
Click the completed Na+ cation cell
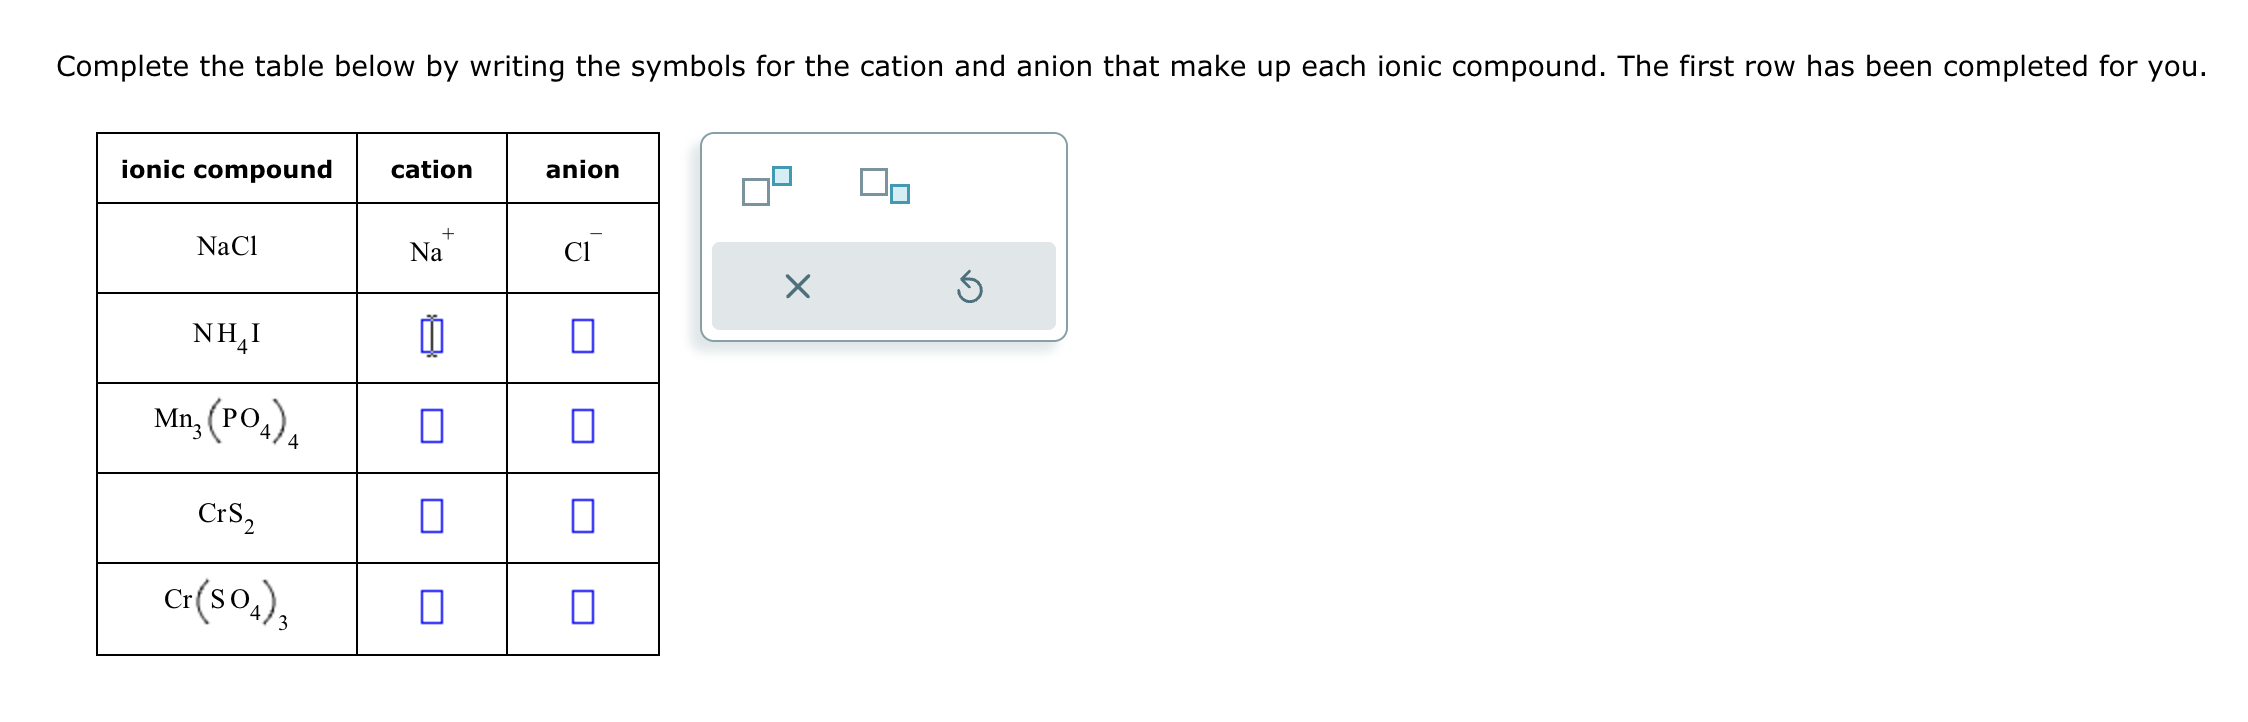[x=430, y=247]
